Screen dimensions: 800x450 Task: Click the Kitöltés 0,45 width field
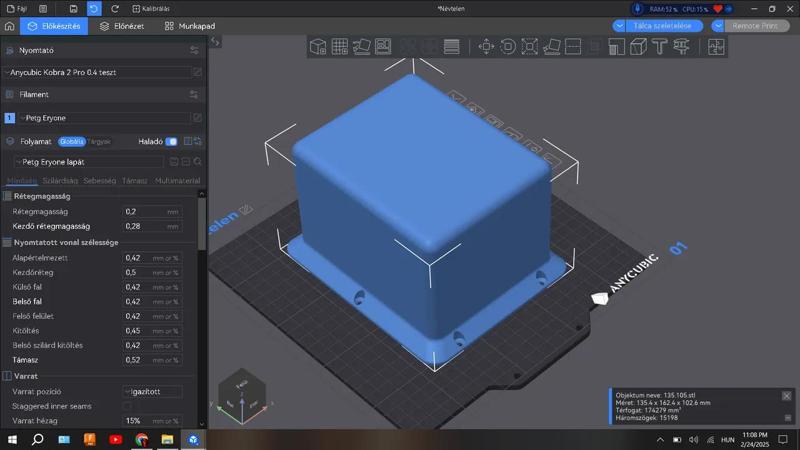pyautogui.click(x=152, y=331)
